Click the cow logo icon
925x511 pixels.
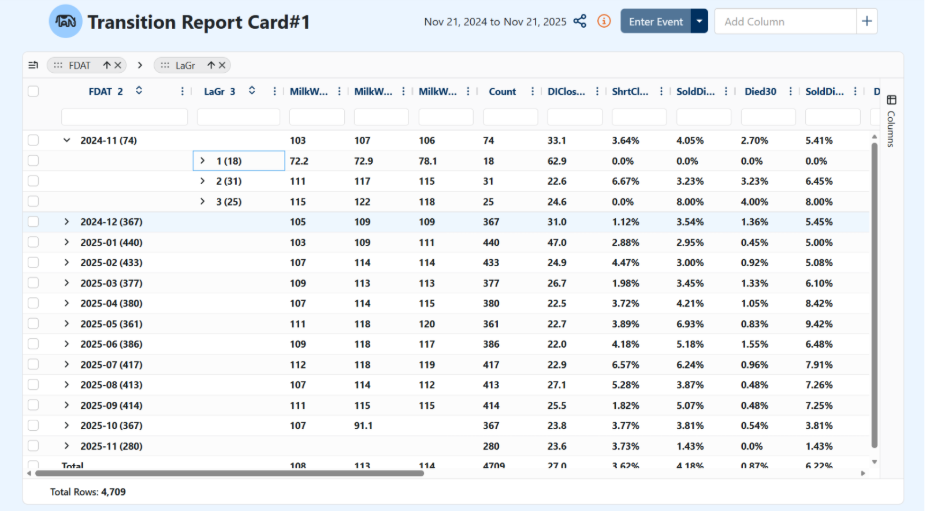click(66, 21)
